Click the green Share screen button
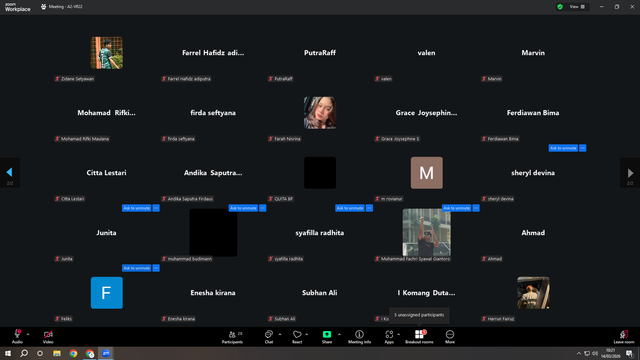Screen dimensions: 640x360 click(x=327, y=336)
